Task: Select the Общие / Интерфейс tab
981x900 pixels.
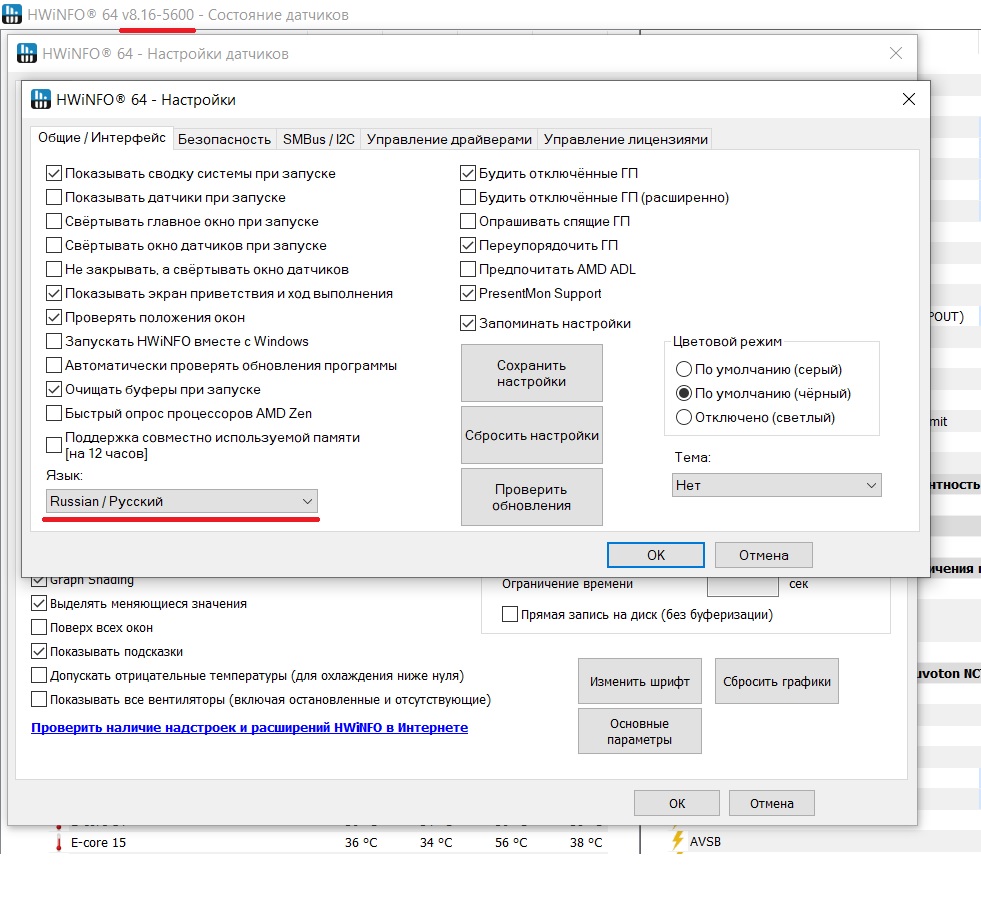Action: [101, 138]
